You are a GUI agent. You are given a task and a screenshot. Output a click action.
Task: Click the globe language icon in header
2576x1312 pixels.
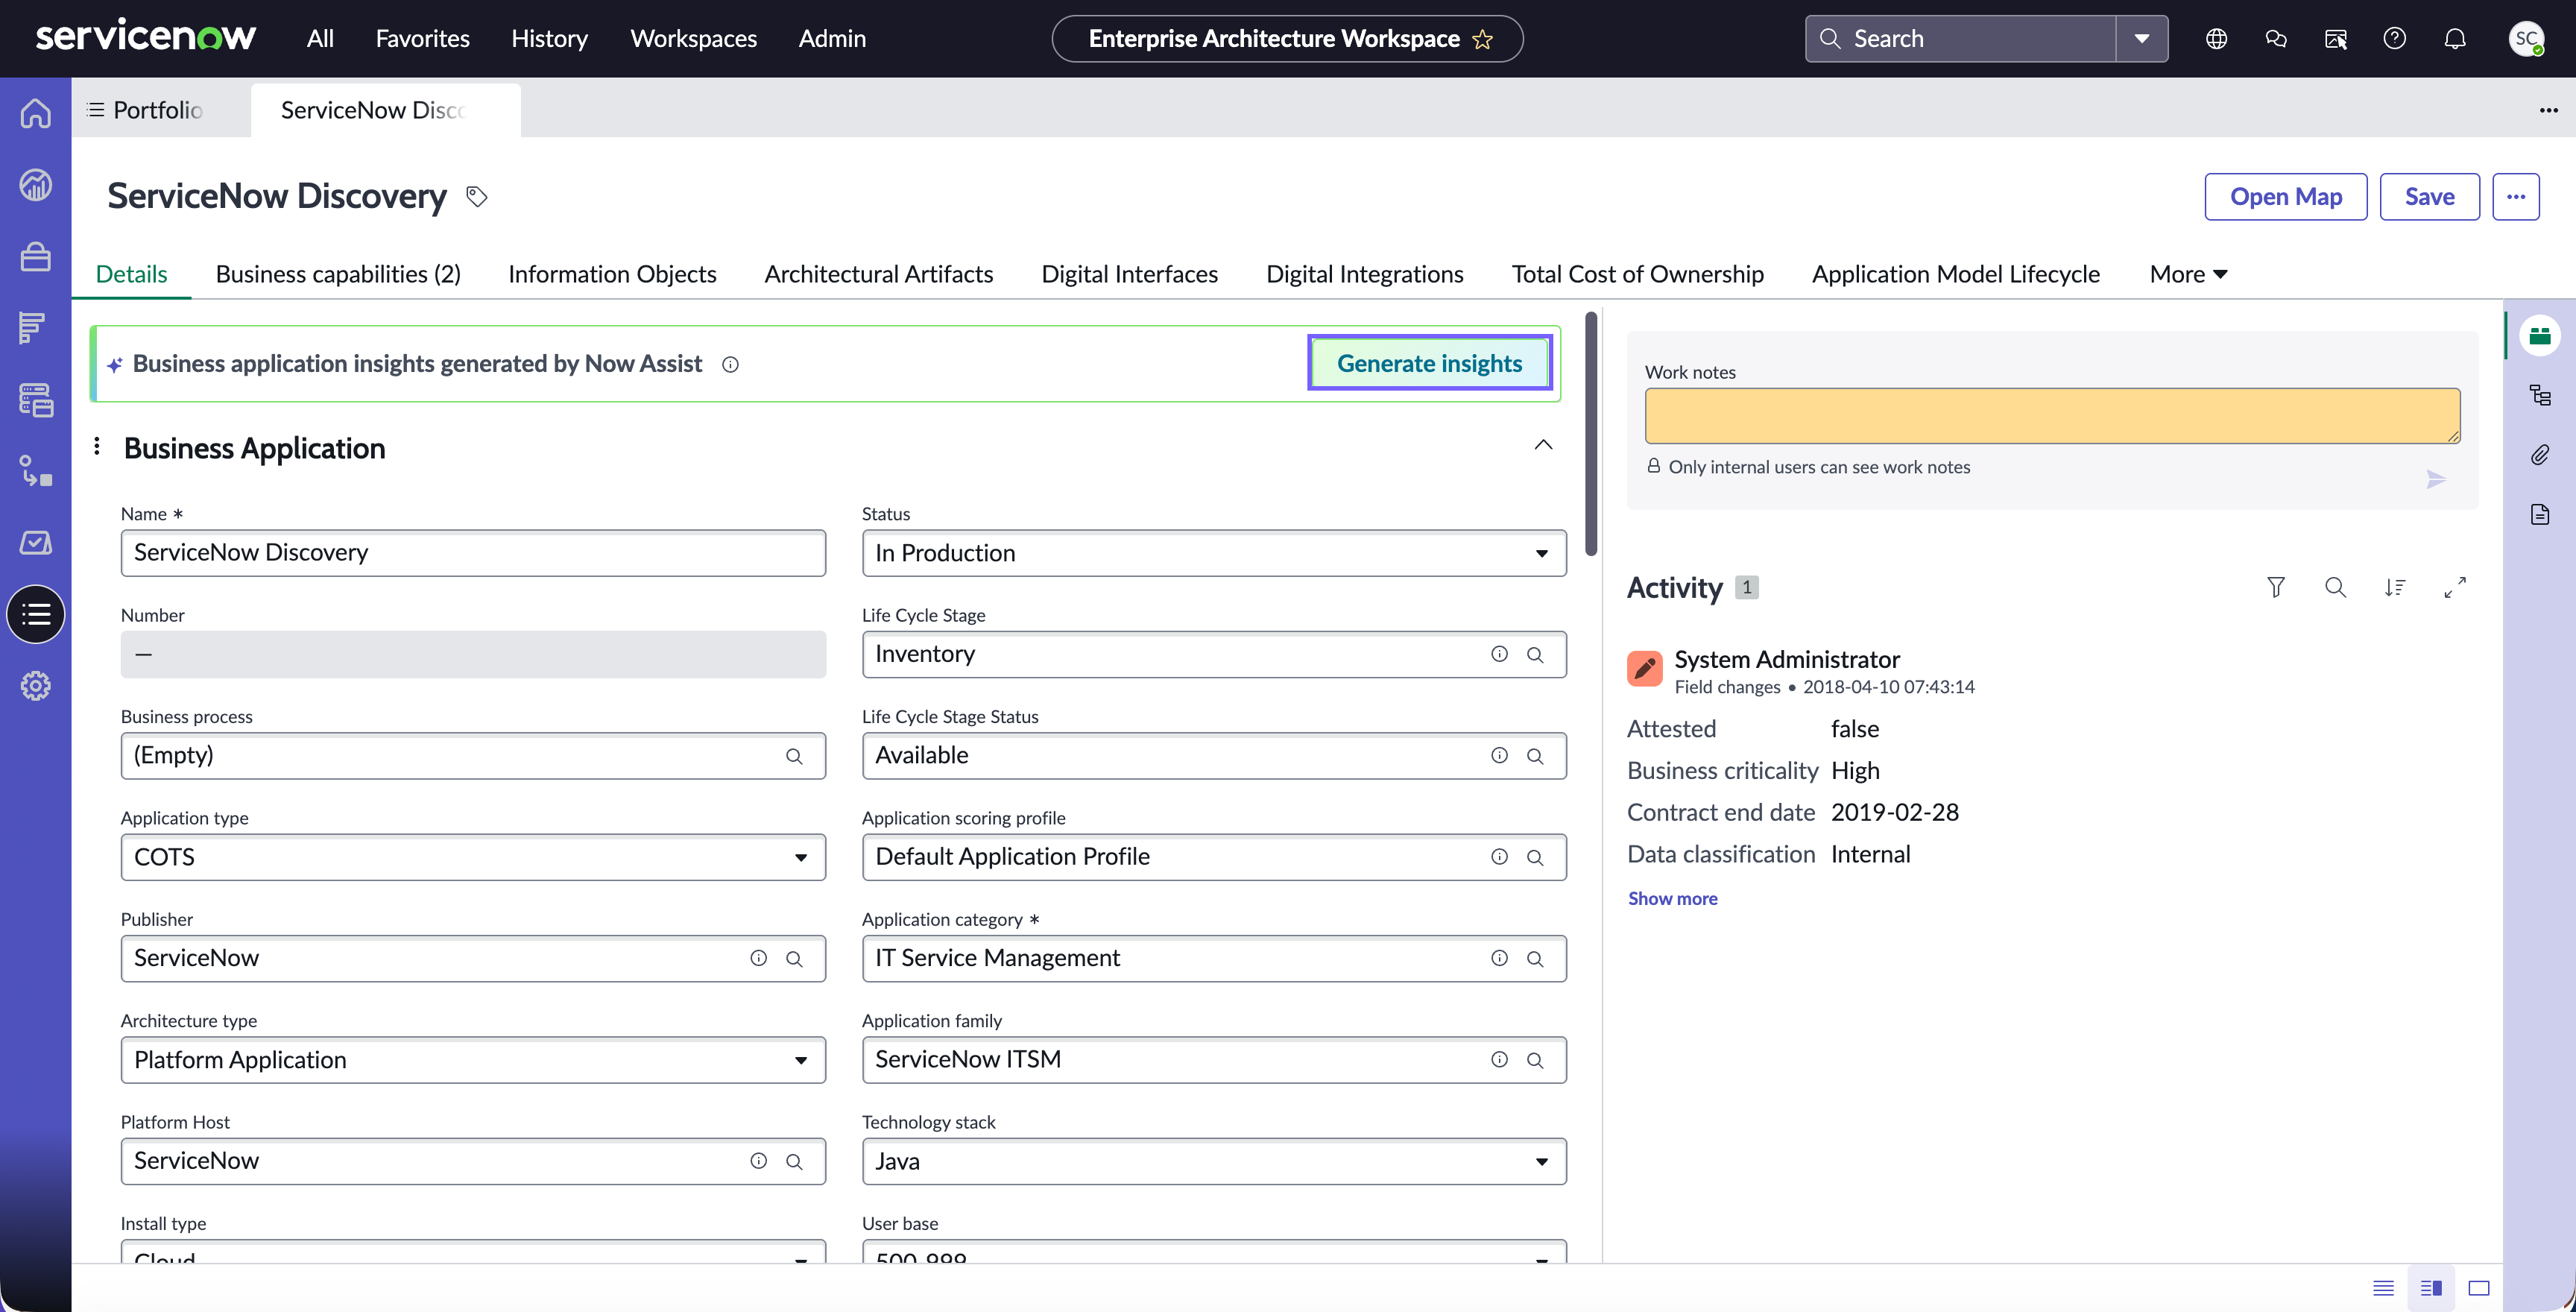pyautogui.click(x=2216, y=38)
